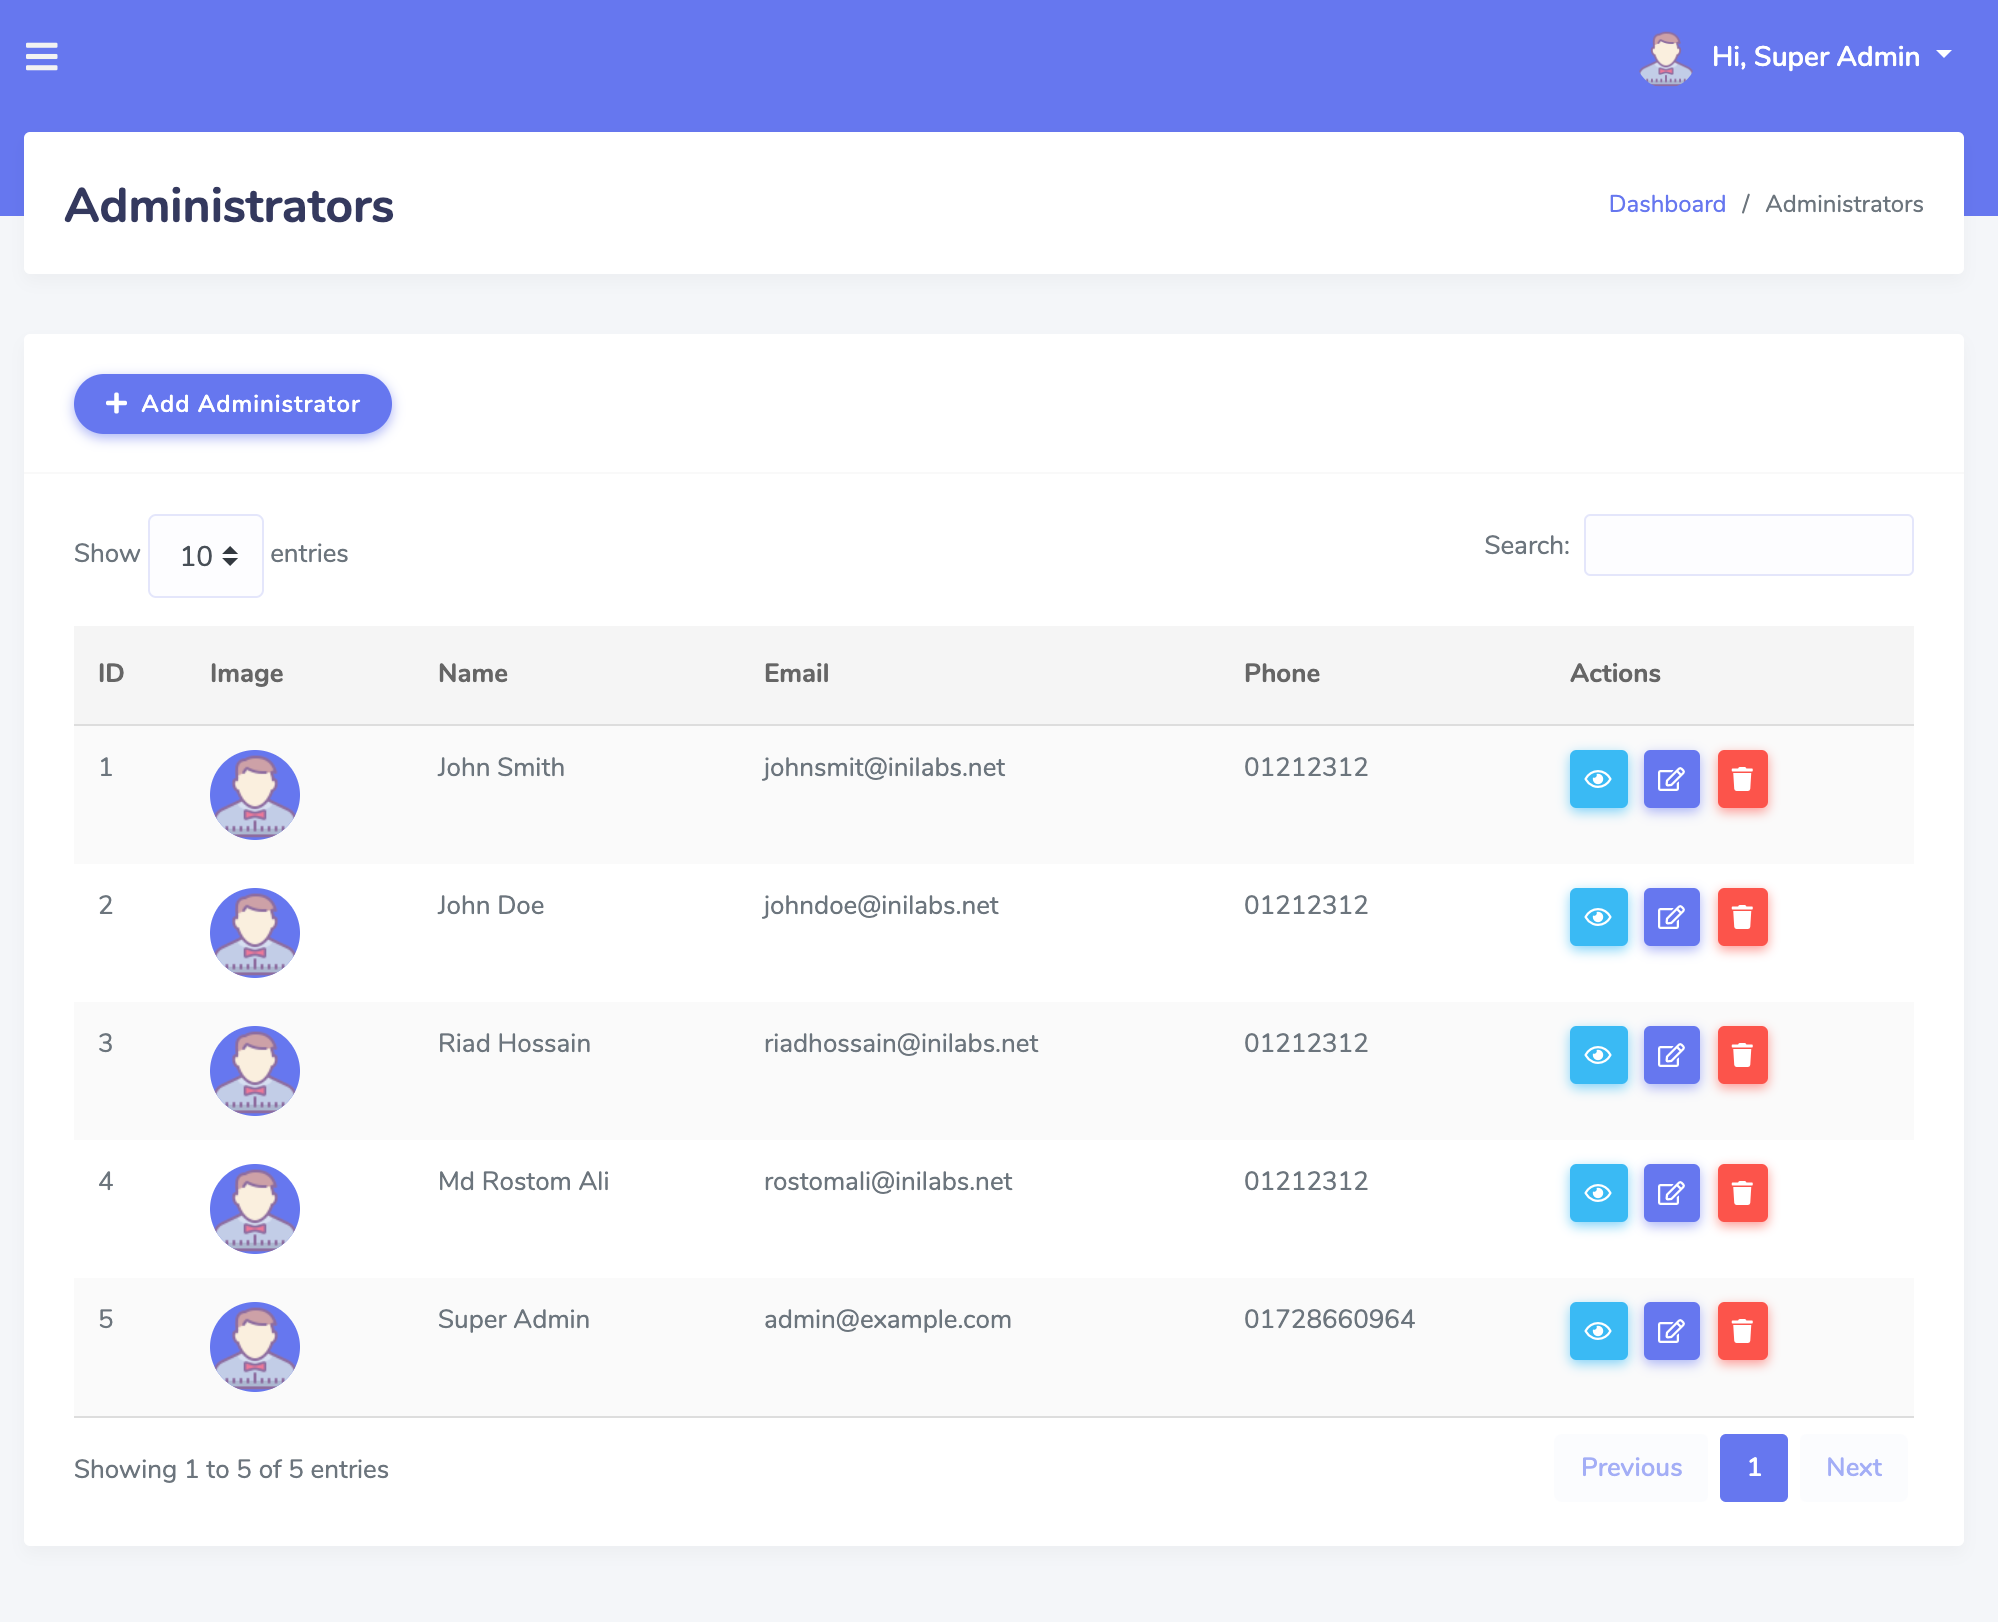Open the Show entries count dropdown
This screenshot has height=1622, width=1998.
pyautogui.click(x=206, y=556)
